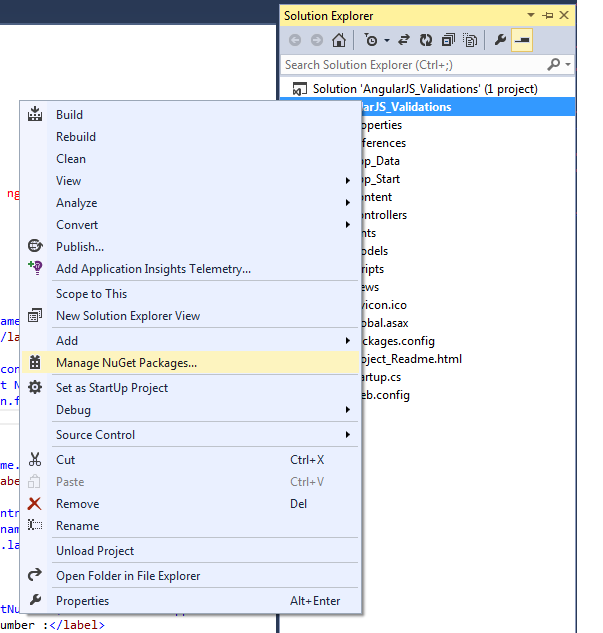Click the StartUp Project gear icon
Viewport: 603px width, 633px height.
[35, 387]
